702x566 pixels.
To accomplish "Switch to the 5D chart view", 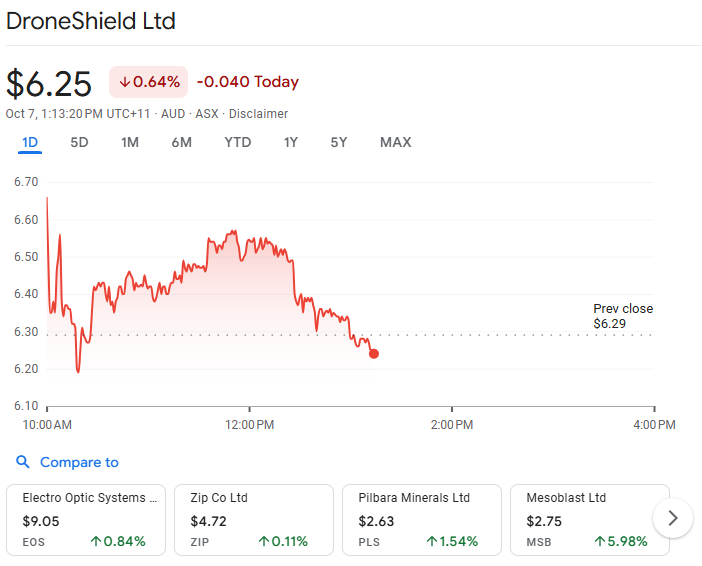I will [x=79, y=142].
